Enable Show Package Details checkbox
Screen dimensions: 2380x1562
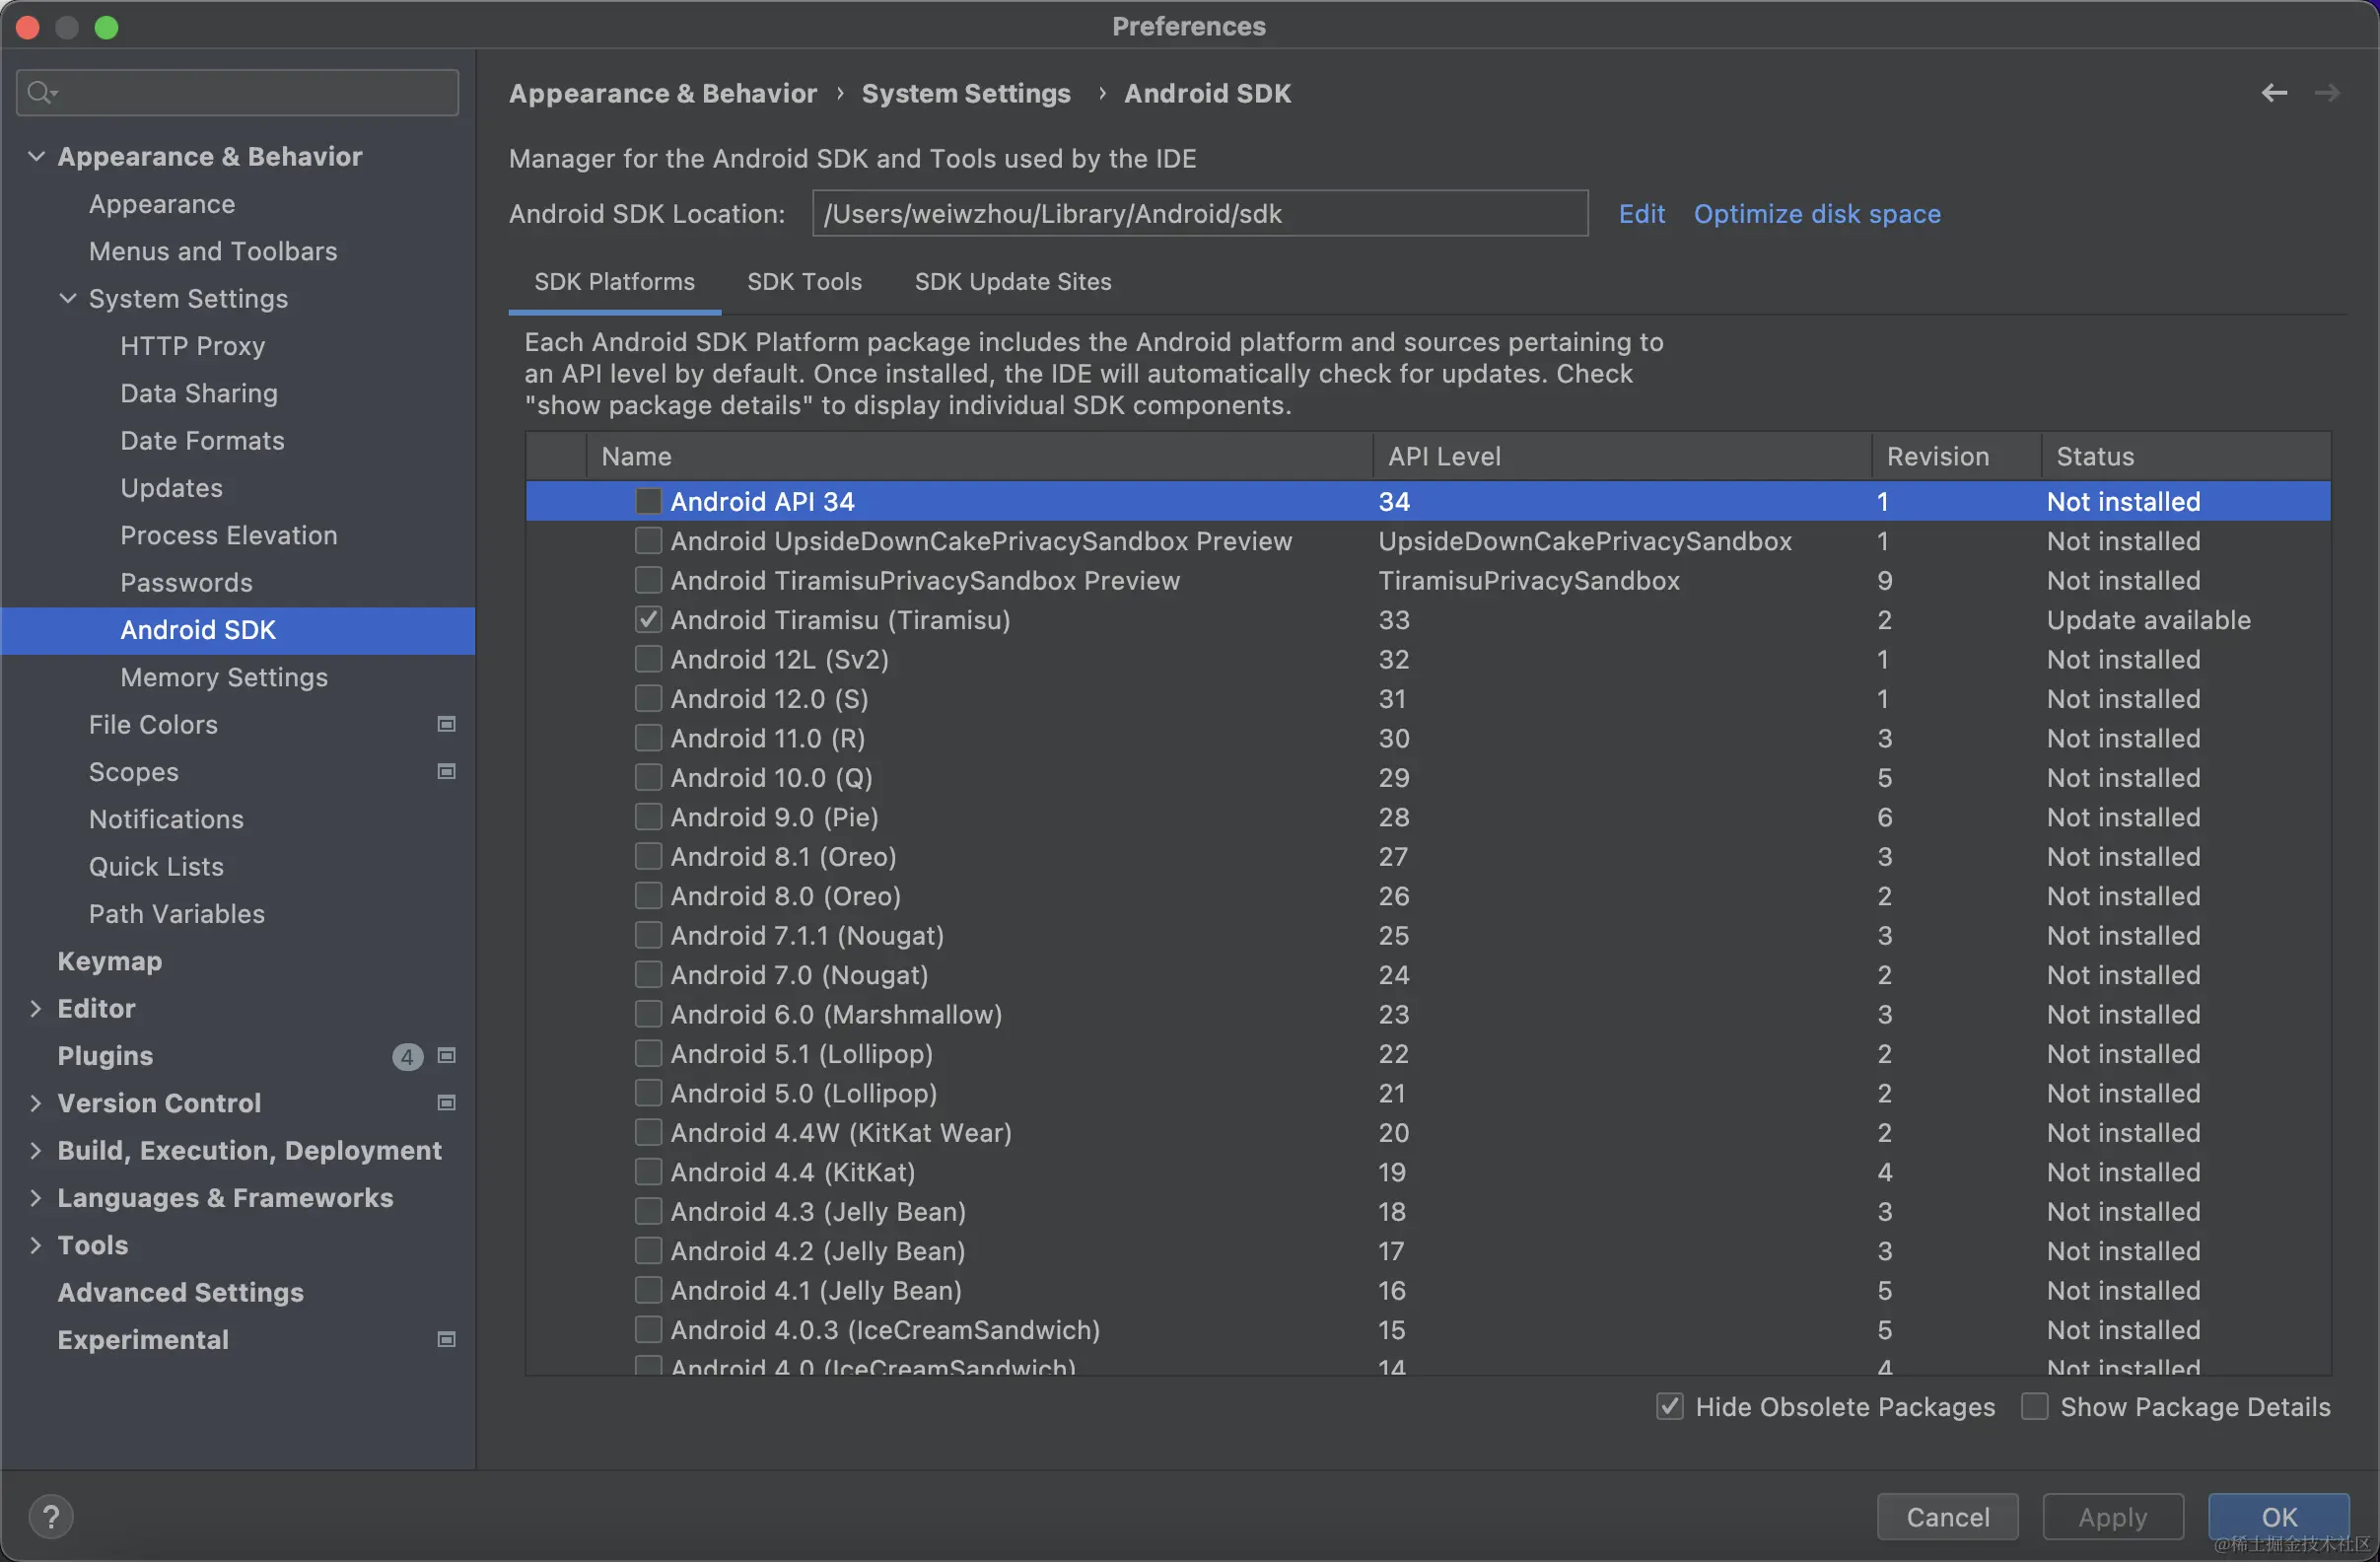coord(2034,1406)
